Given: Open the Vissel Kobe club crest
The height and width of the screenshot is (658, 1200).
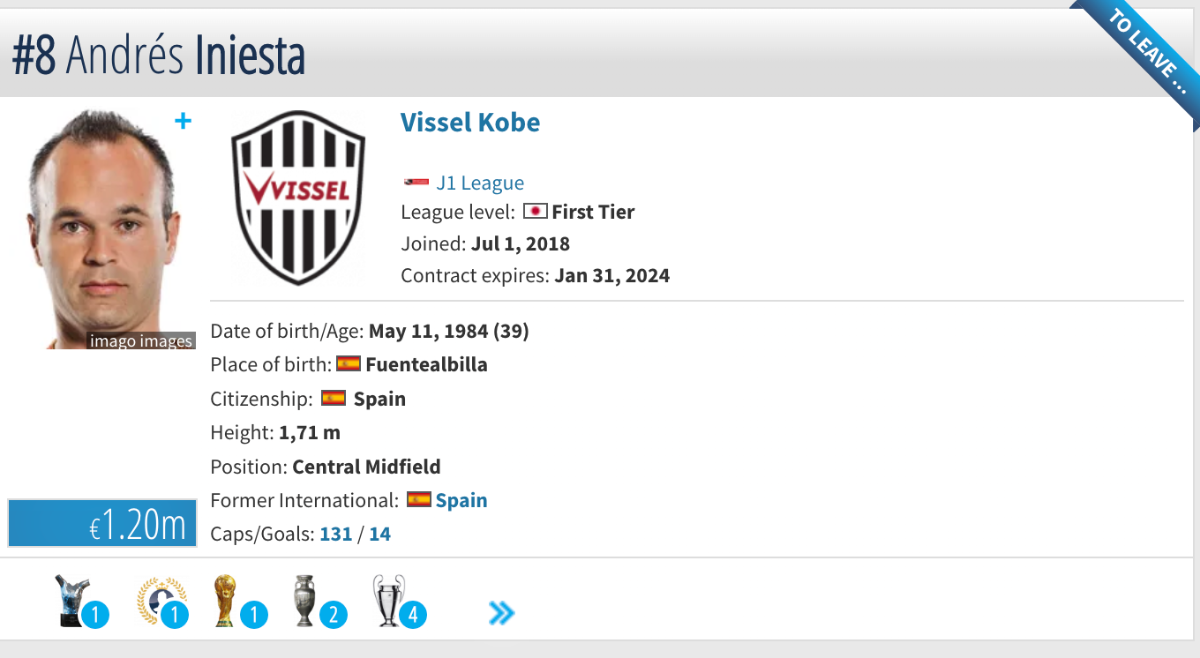Looking at the screenshot, I should coord(298,198).
